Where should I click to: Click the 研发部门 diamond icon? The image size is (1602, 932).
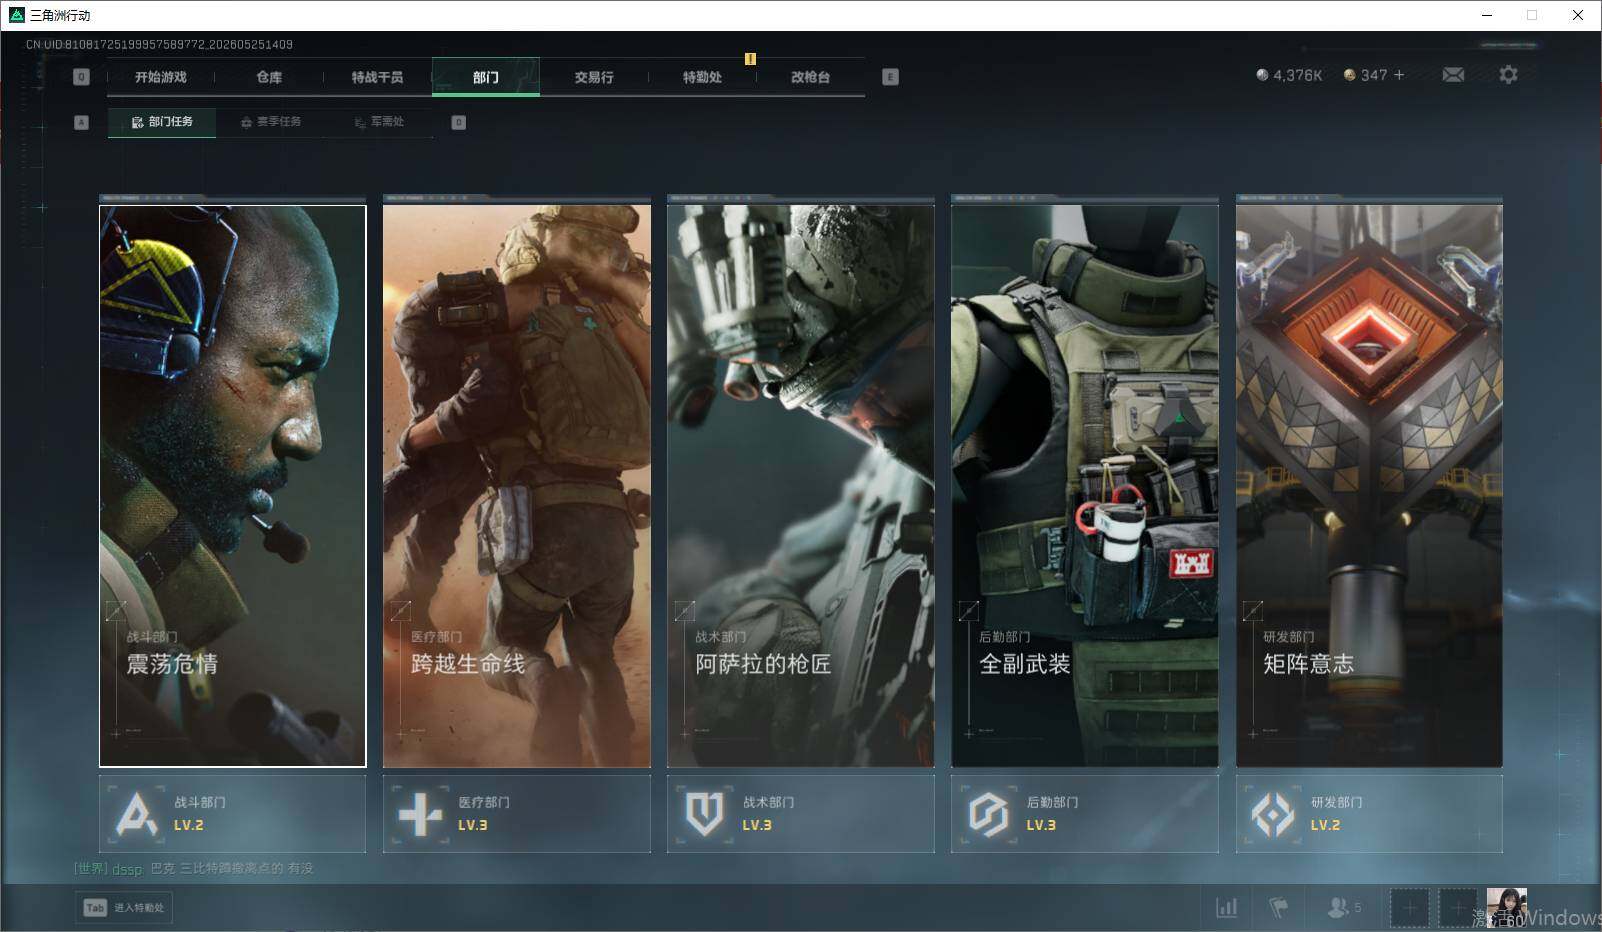(x=1272, y=814)
